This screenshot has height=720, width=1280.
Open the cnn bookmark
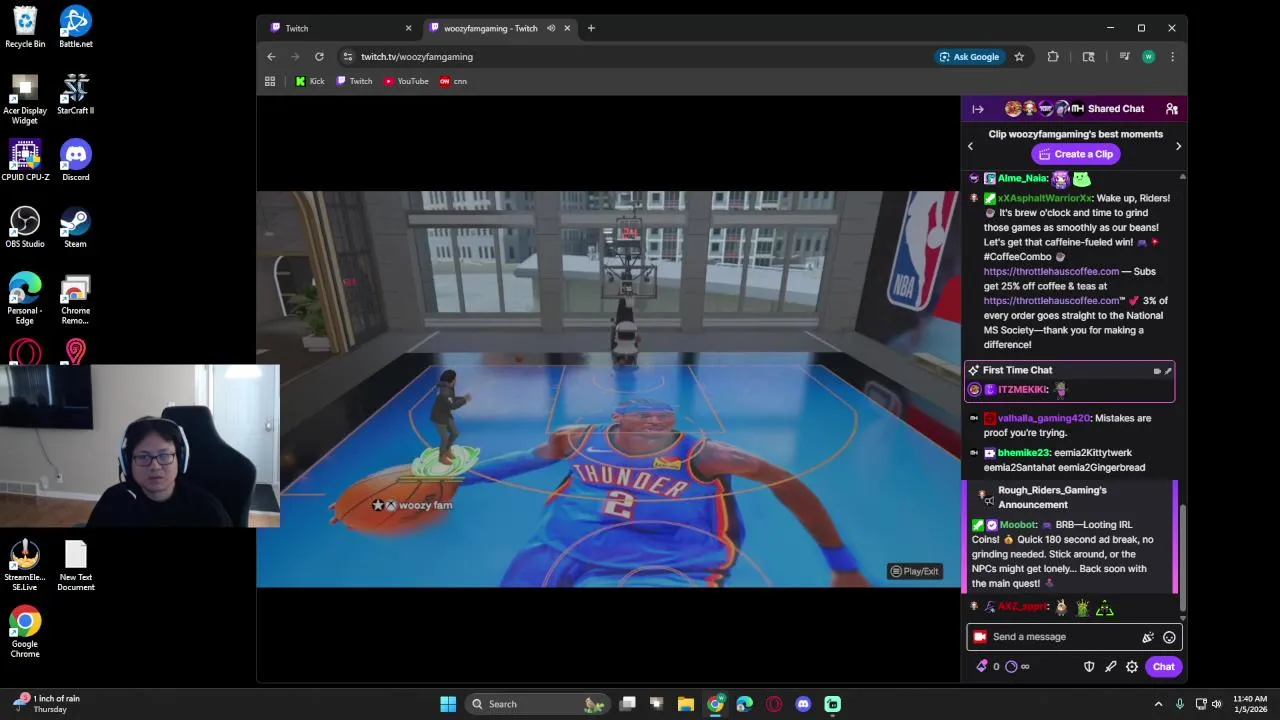453,81
